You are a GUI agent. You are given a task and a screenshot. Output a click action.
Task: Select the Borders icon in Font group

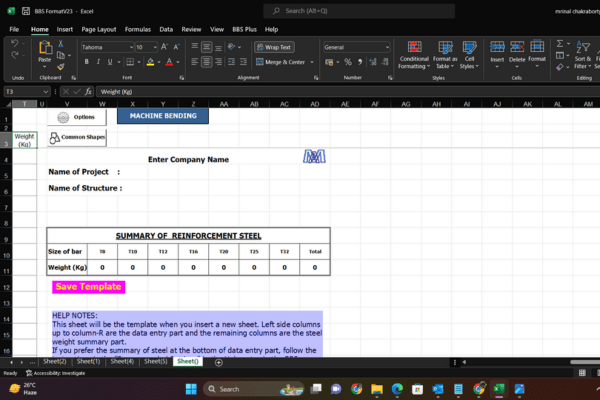[x=130, y=62]
